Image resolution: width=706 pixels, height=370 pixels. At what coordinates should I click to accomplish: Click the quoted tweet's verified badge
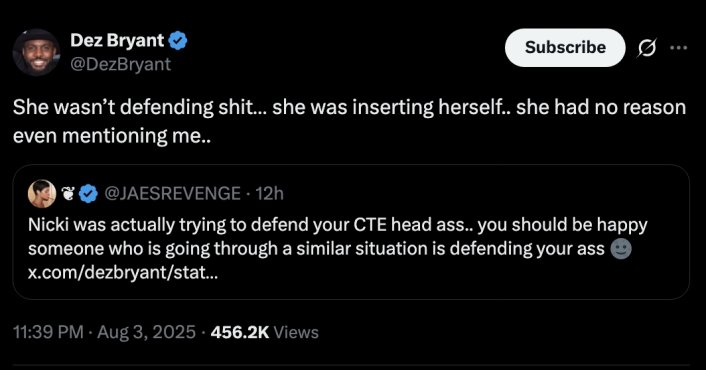pyautogui.click(x=88, y=194)
